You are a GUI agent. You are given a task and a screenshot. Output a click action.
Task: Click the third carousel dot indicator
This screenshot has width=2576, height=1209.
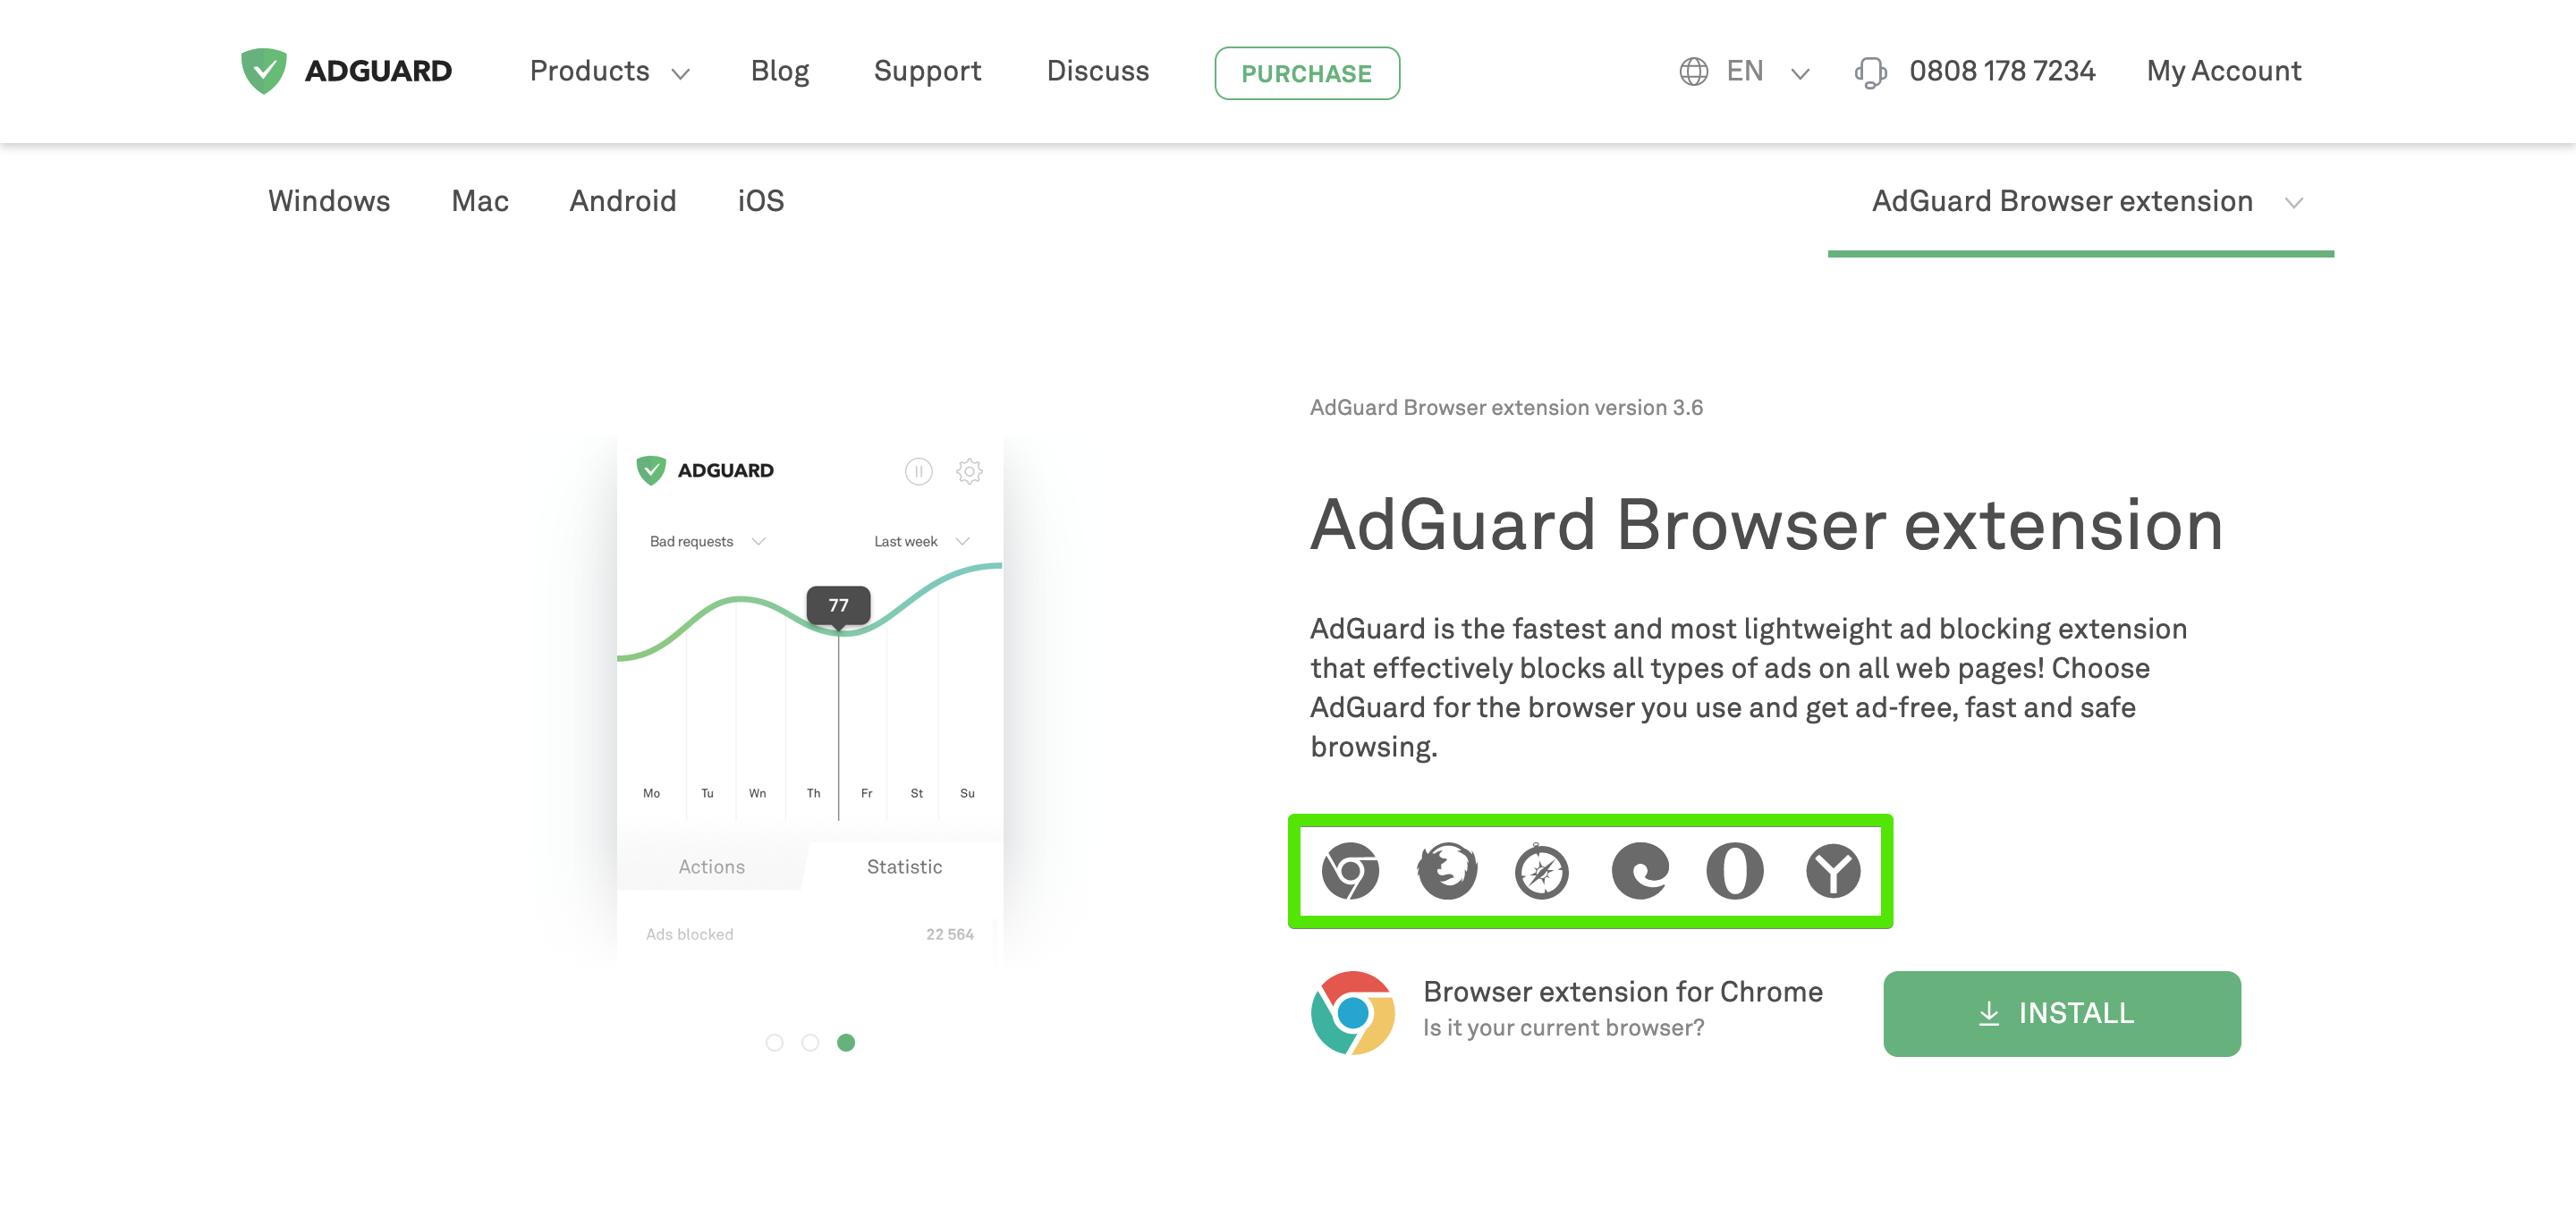click(843, 1040)
